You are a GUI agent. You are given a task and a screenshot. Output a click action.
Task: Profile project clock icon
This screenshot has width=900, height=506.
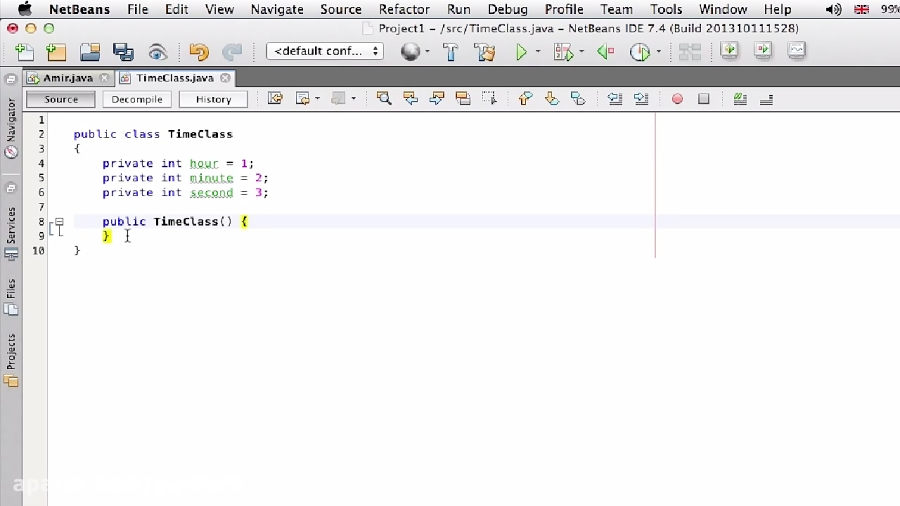(x=639, y=52)
